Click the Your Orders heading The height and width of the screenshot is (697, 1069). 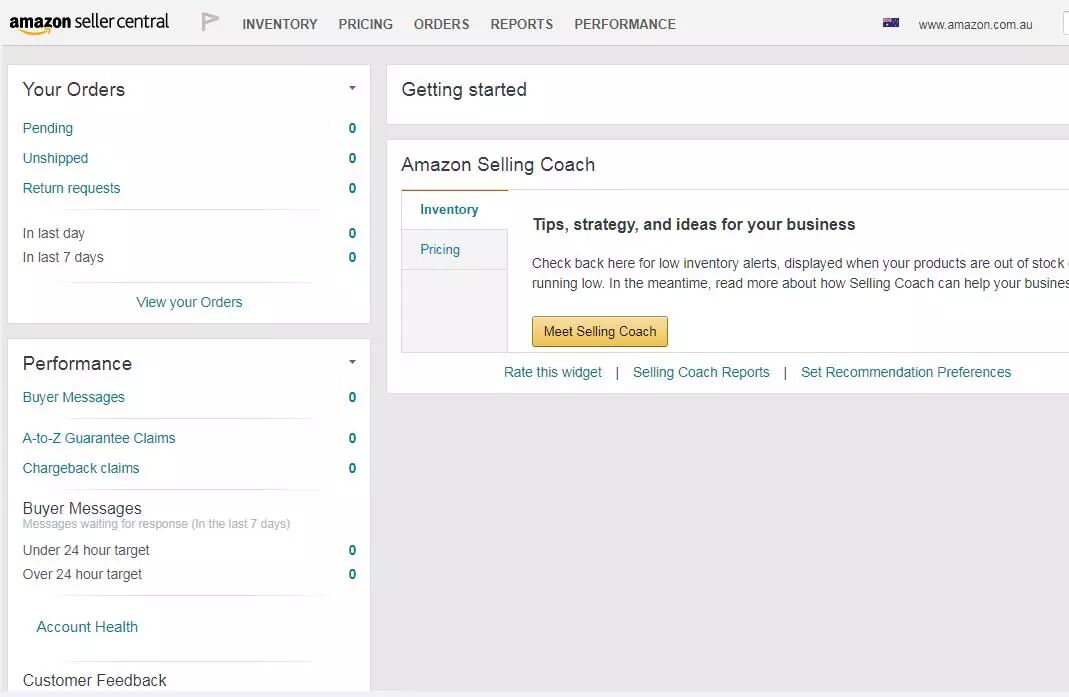click(74, 89)
